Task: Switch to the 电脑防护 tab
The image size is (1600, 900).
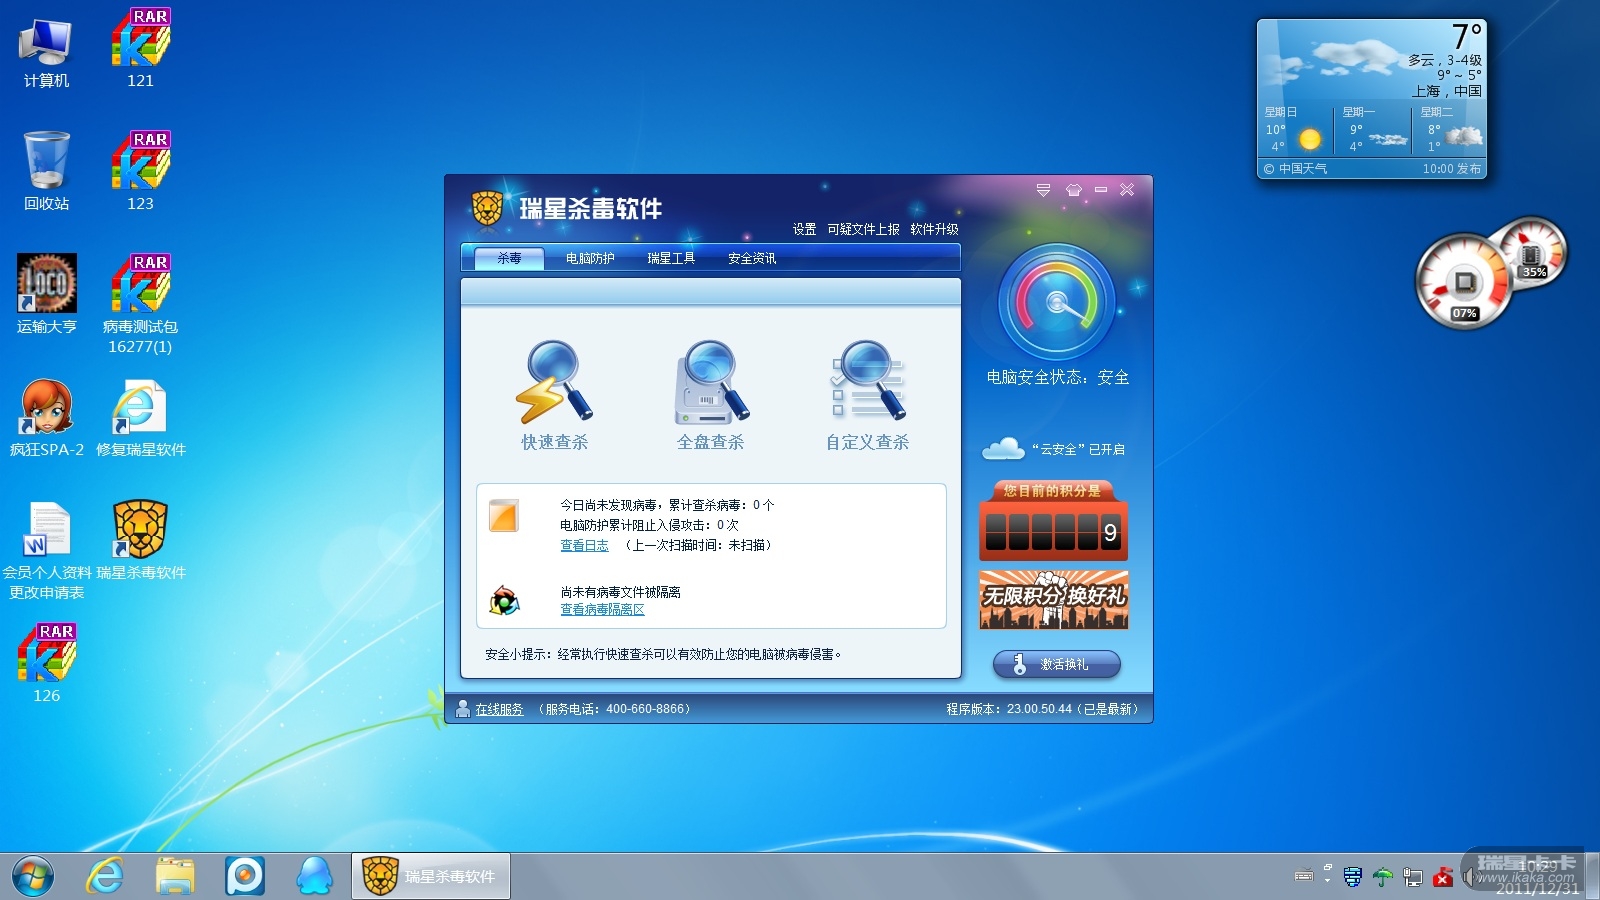Action: click(590, 258)
